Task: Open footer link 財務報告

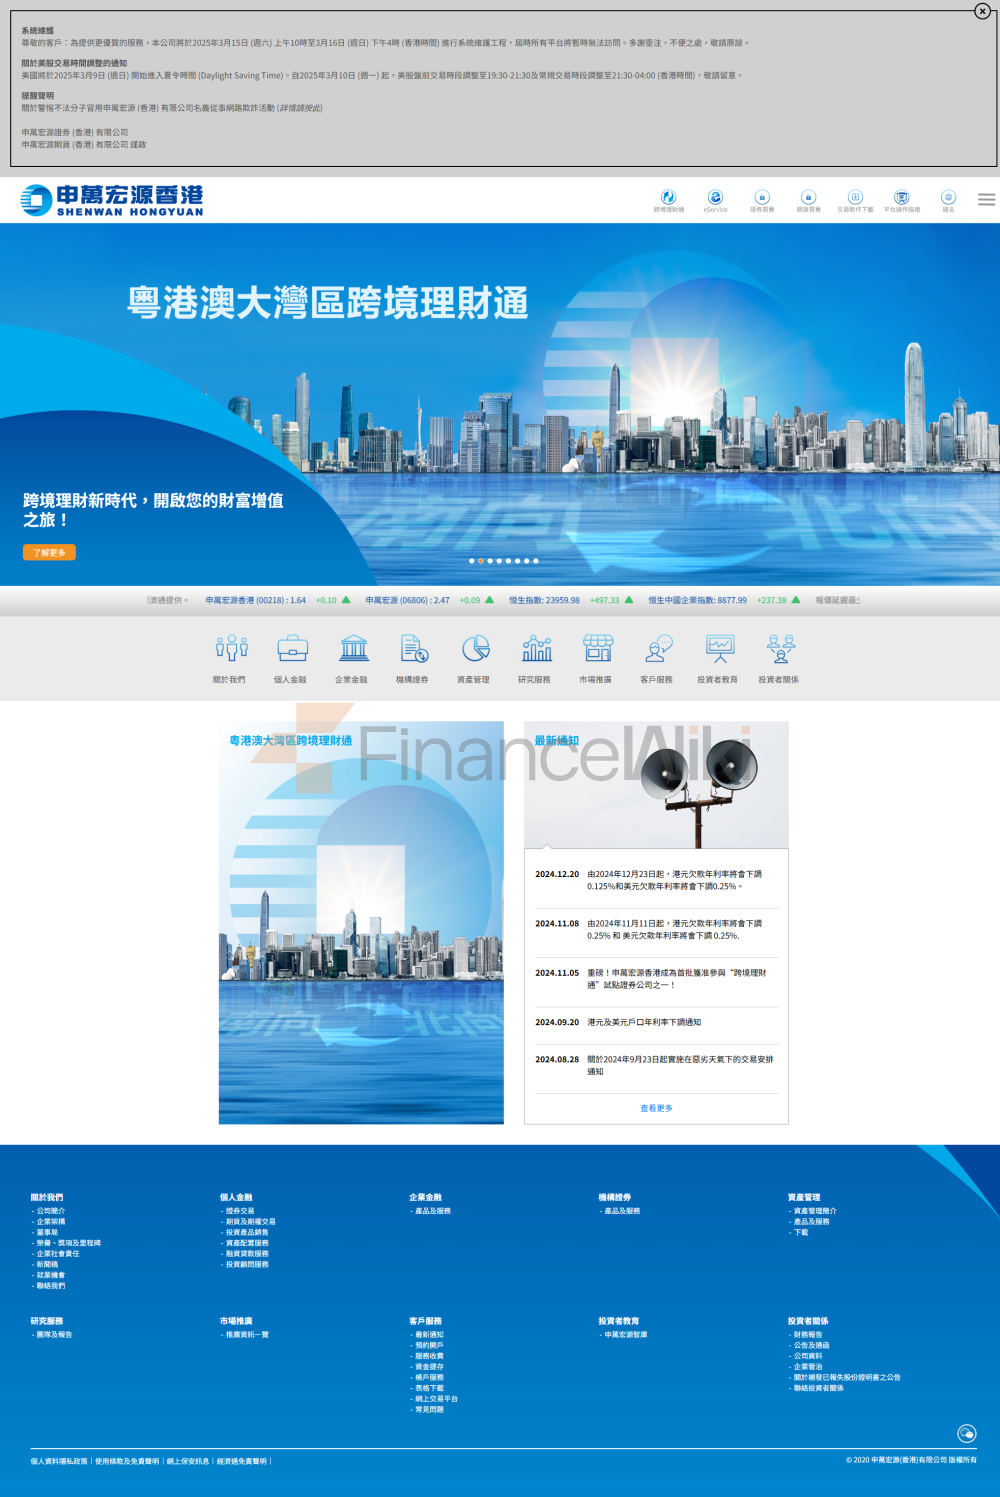Action: [808, 1335]
